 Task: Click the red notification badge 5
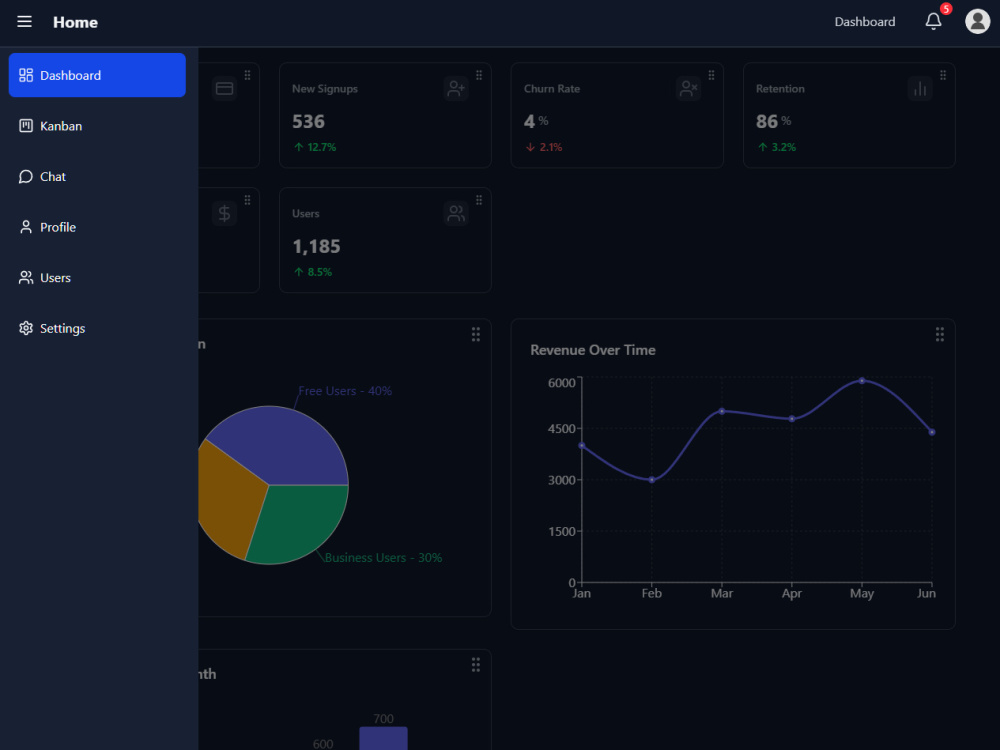click(x=946, y=9)
